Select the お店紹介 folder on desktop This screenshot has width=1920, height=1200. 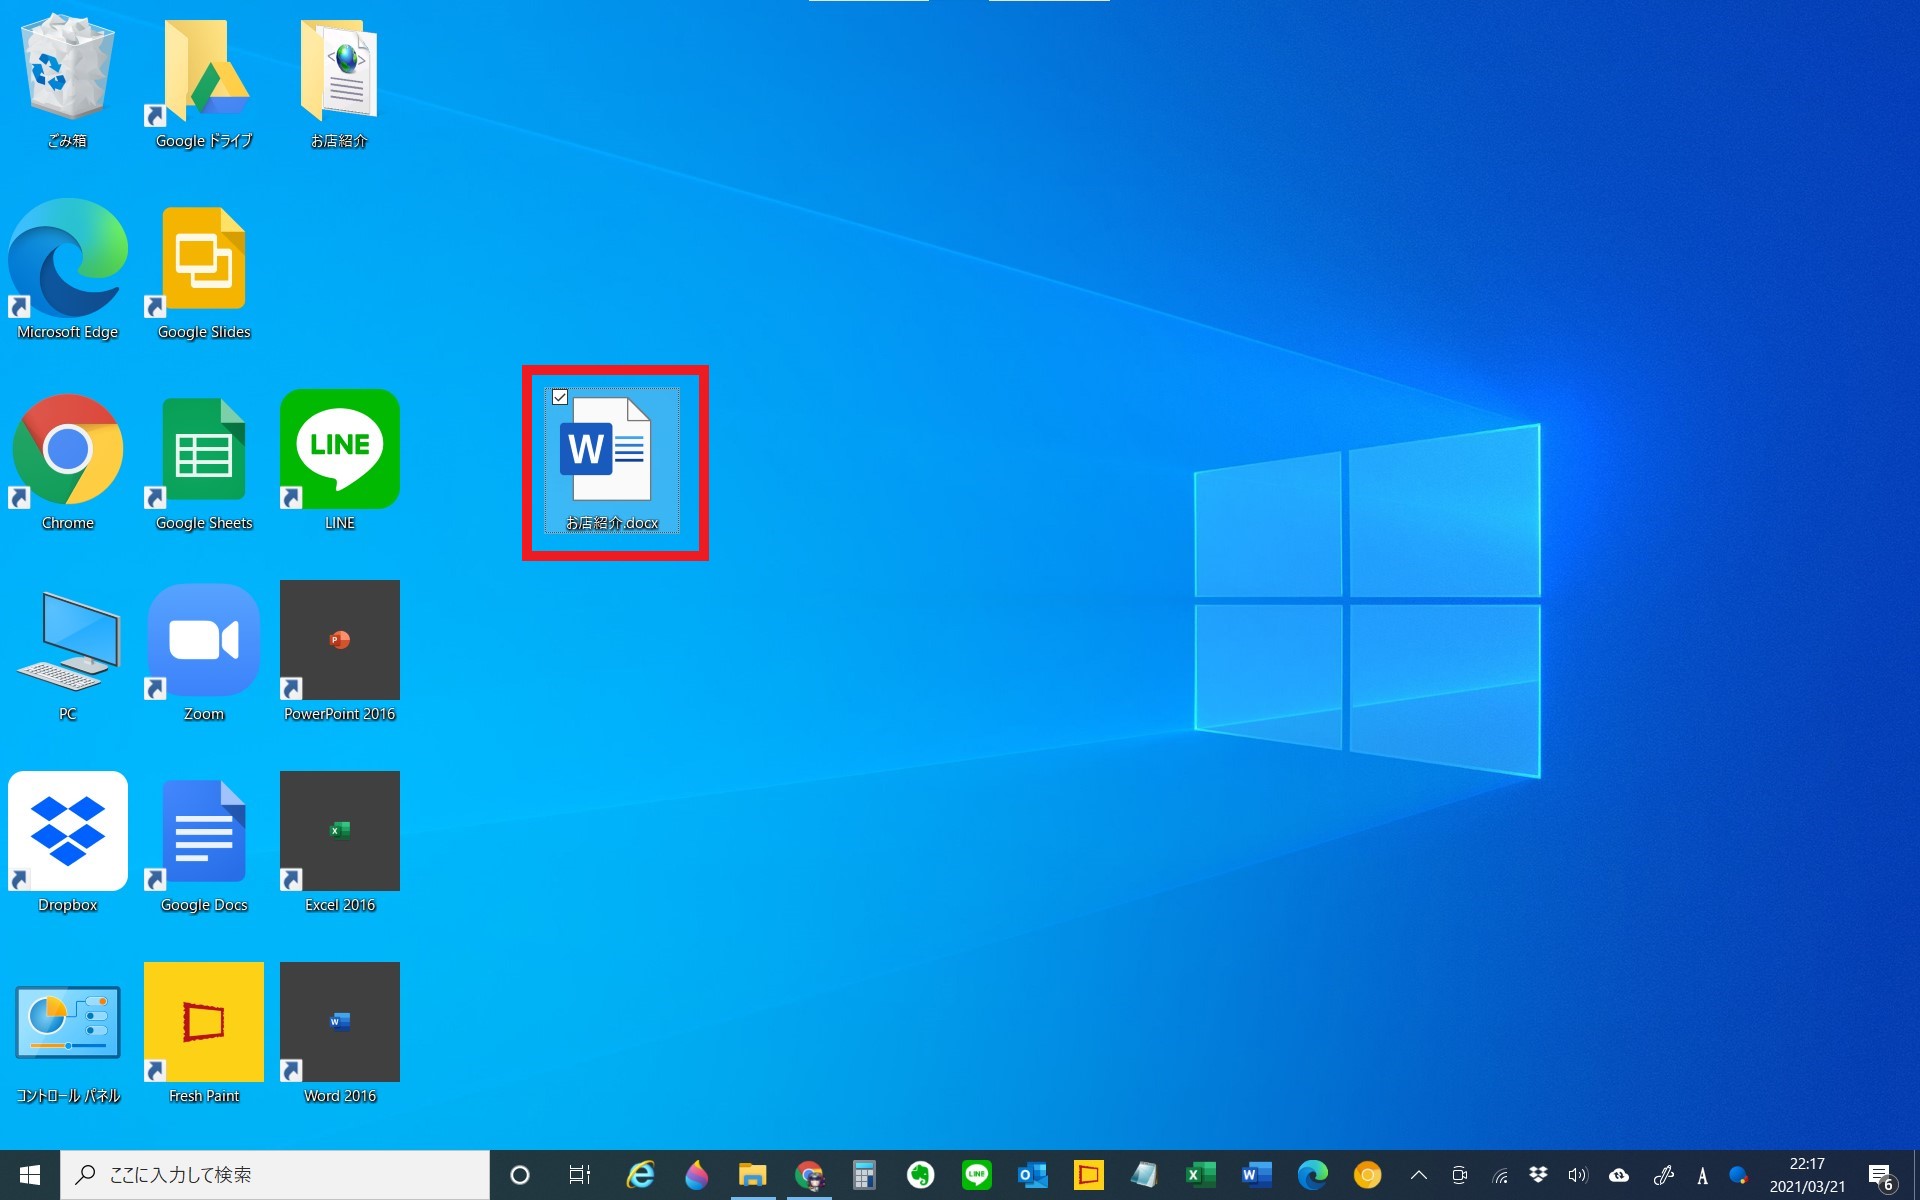click(x=339, y=82)
